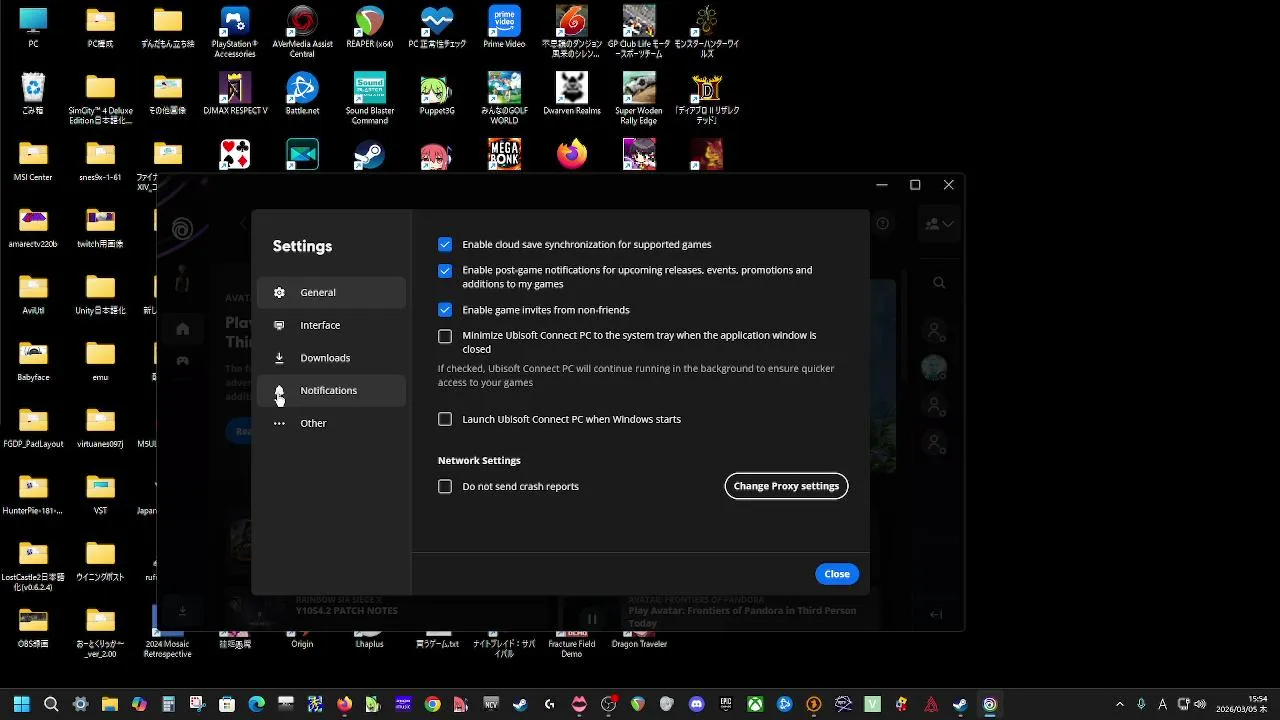
Task: Select the Fracture Field Demo icon
Action: (572, 644)
